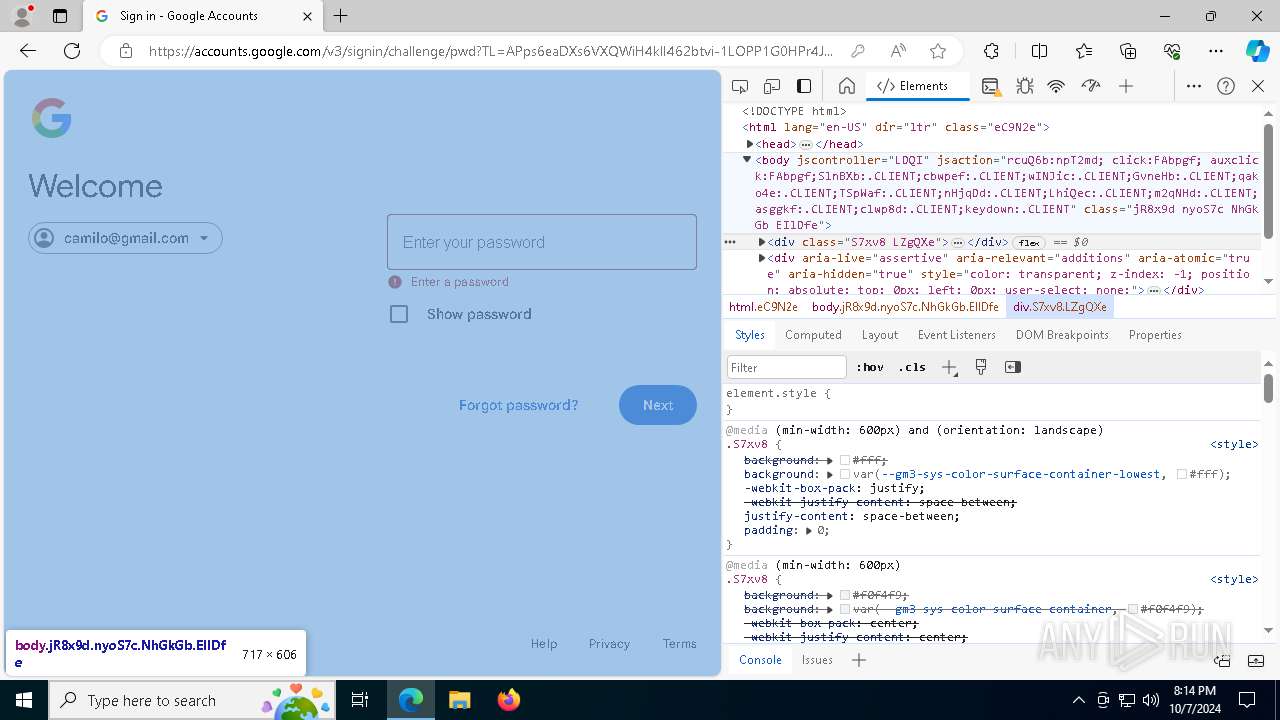Click the Next button
1280x720 pixels.
click(658, 405)
